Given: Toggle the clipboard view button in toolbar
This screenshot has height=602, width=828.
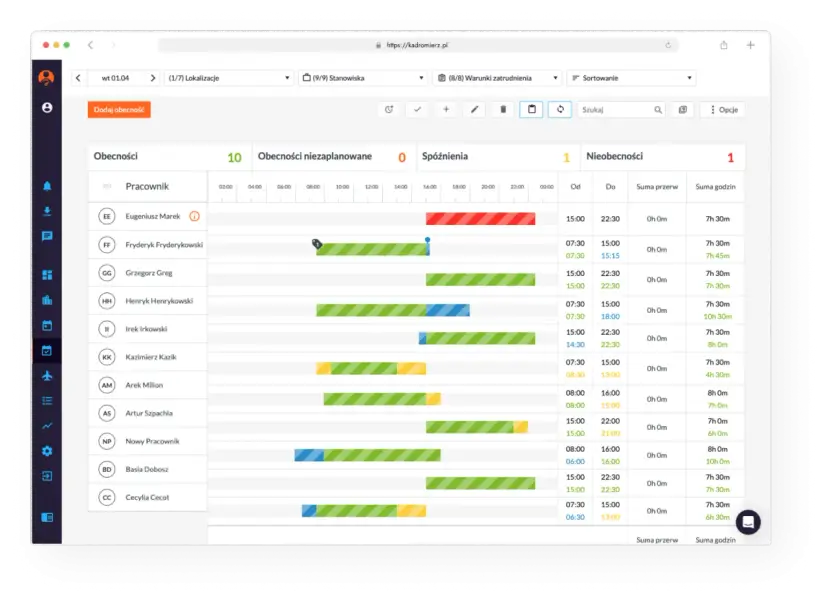Looking at the screenshot, I should click(x=531, y=109).
